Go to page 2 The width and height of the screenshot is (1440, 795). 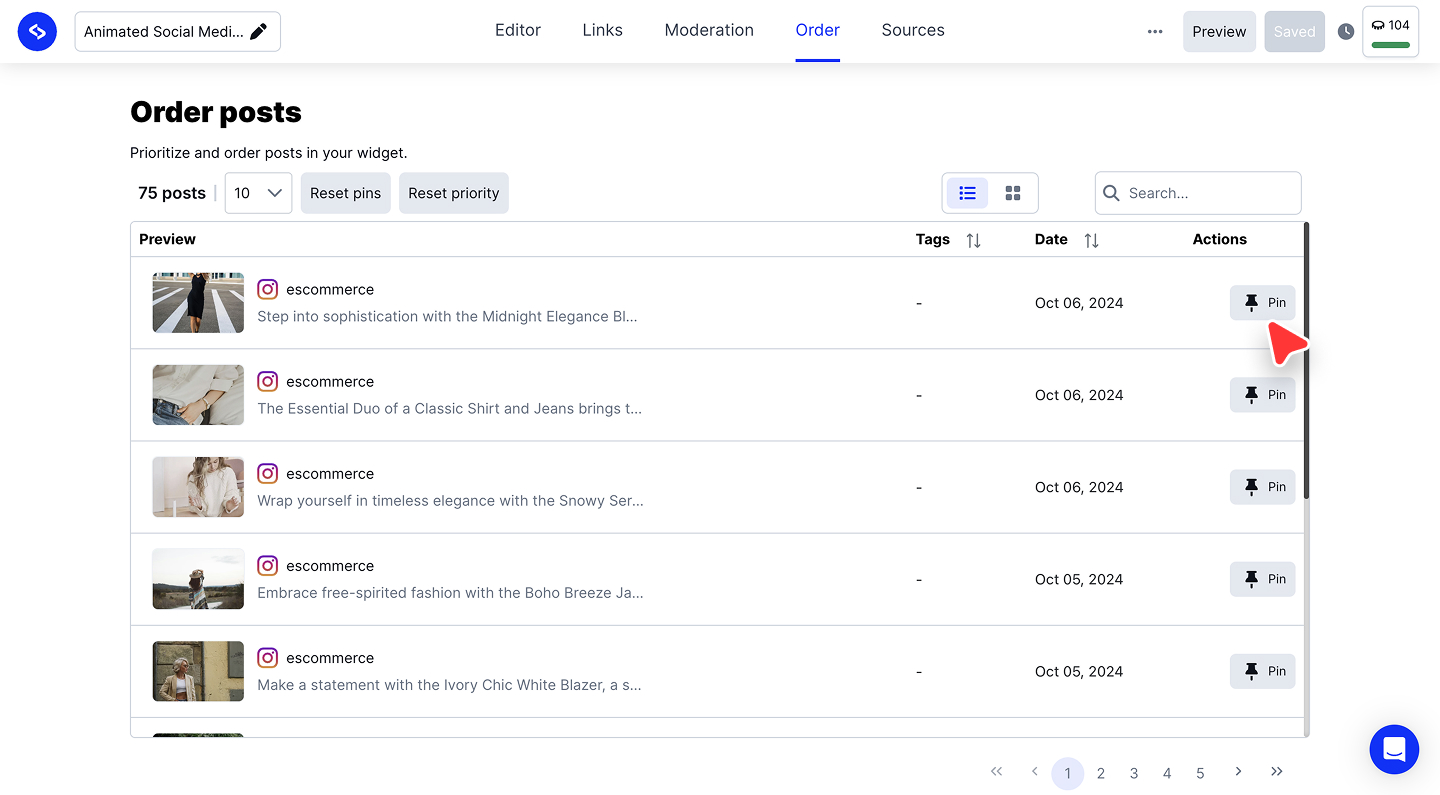coord(1100,773)
